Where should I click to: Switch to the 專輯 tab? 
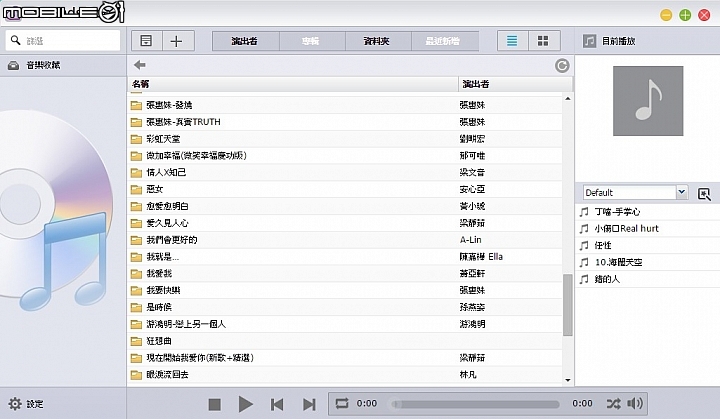(311, 41)
